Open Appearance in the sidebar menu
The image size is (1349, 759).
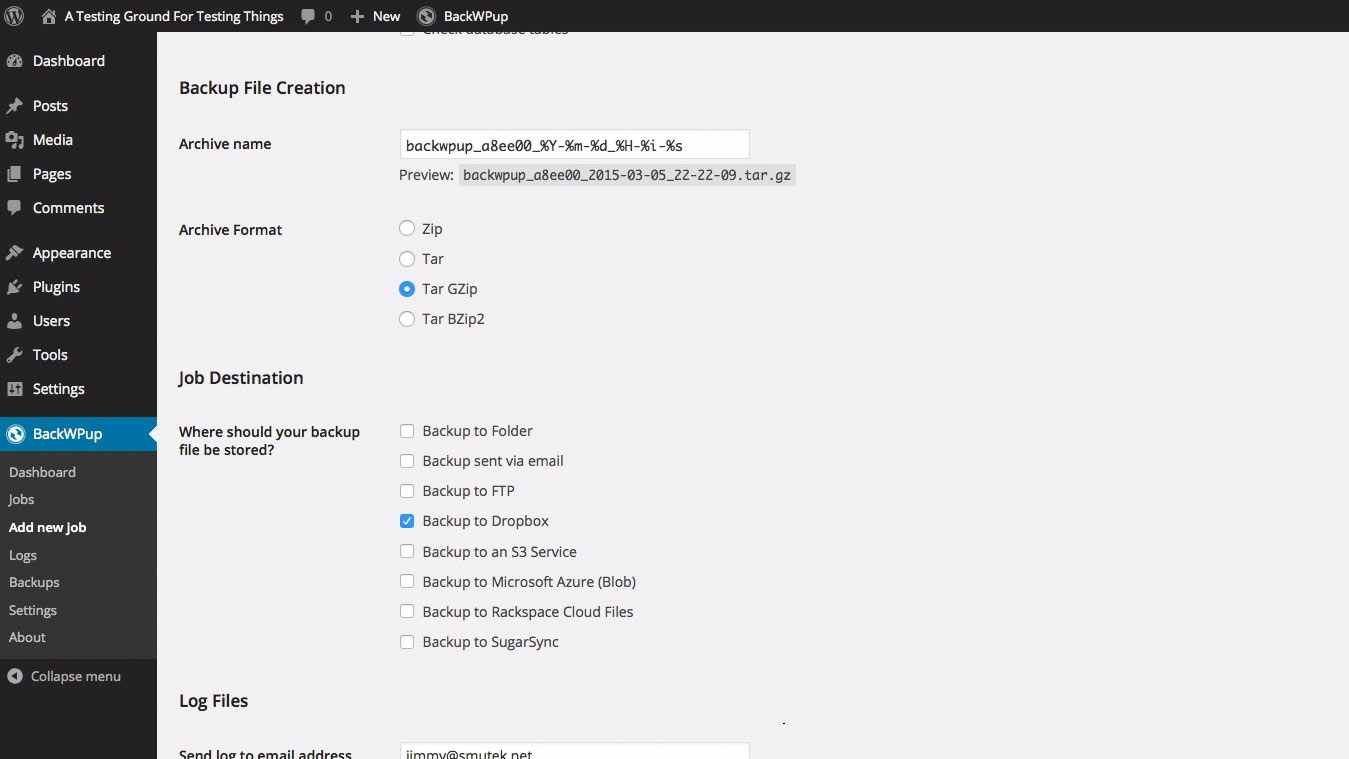click(72, 253)
